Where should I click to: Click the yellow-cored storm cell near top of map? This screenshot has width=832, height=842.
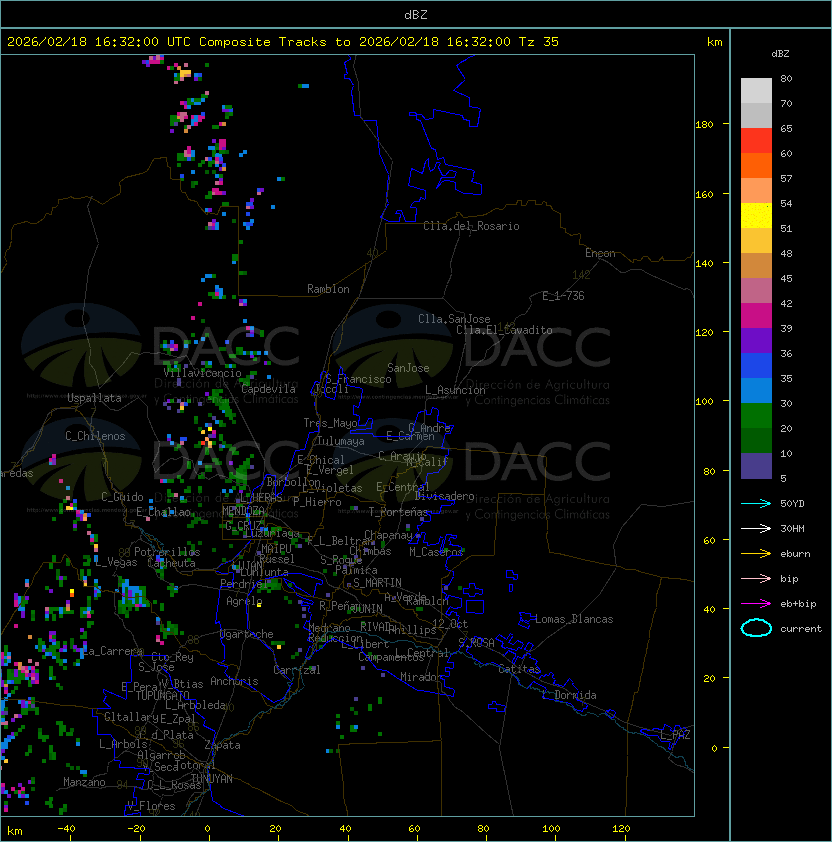pos(184,72)
